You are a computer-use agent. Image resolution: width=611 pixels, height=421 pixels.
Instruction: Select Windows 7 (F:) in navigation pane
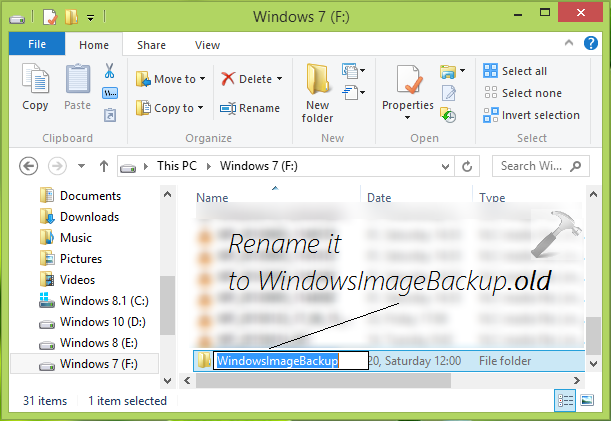click(x=85, y=364)
